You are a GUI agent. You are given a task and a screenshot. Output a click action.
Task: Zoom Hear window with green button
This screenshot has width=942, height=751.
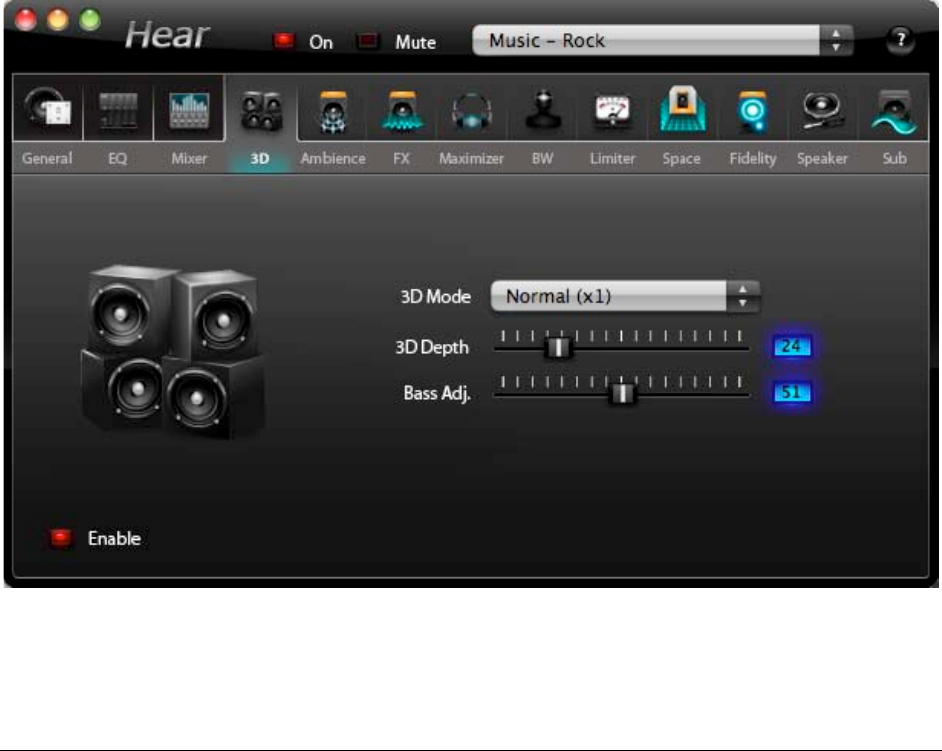coord(90,20)
